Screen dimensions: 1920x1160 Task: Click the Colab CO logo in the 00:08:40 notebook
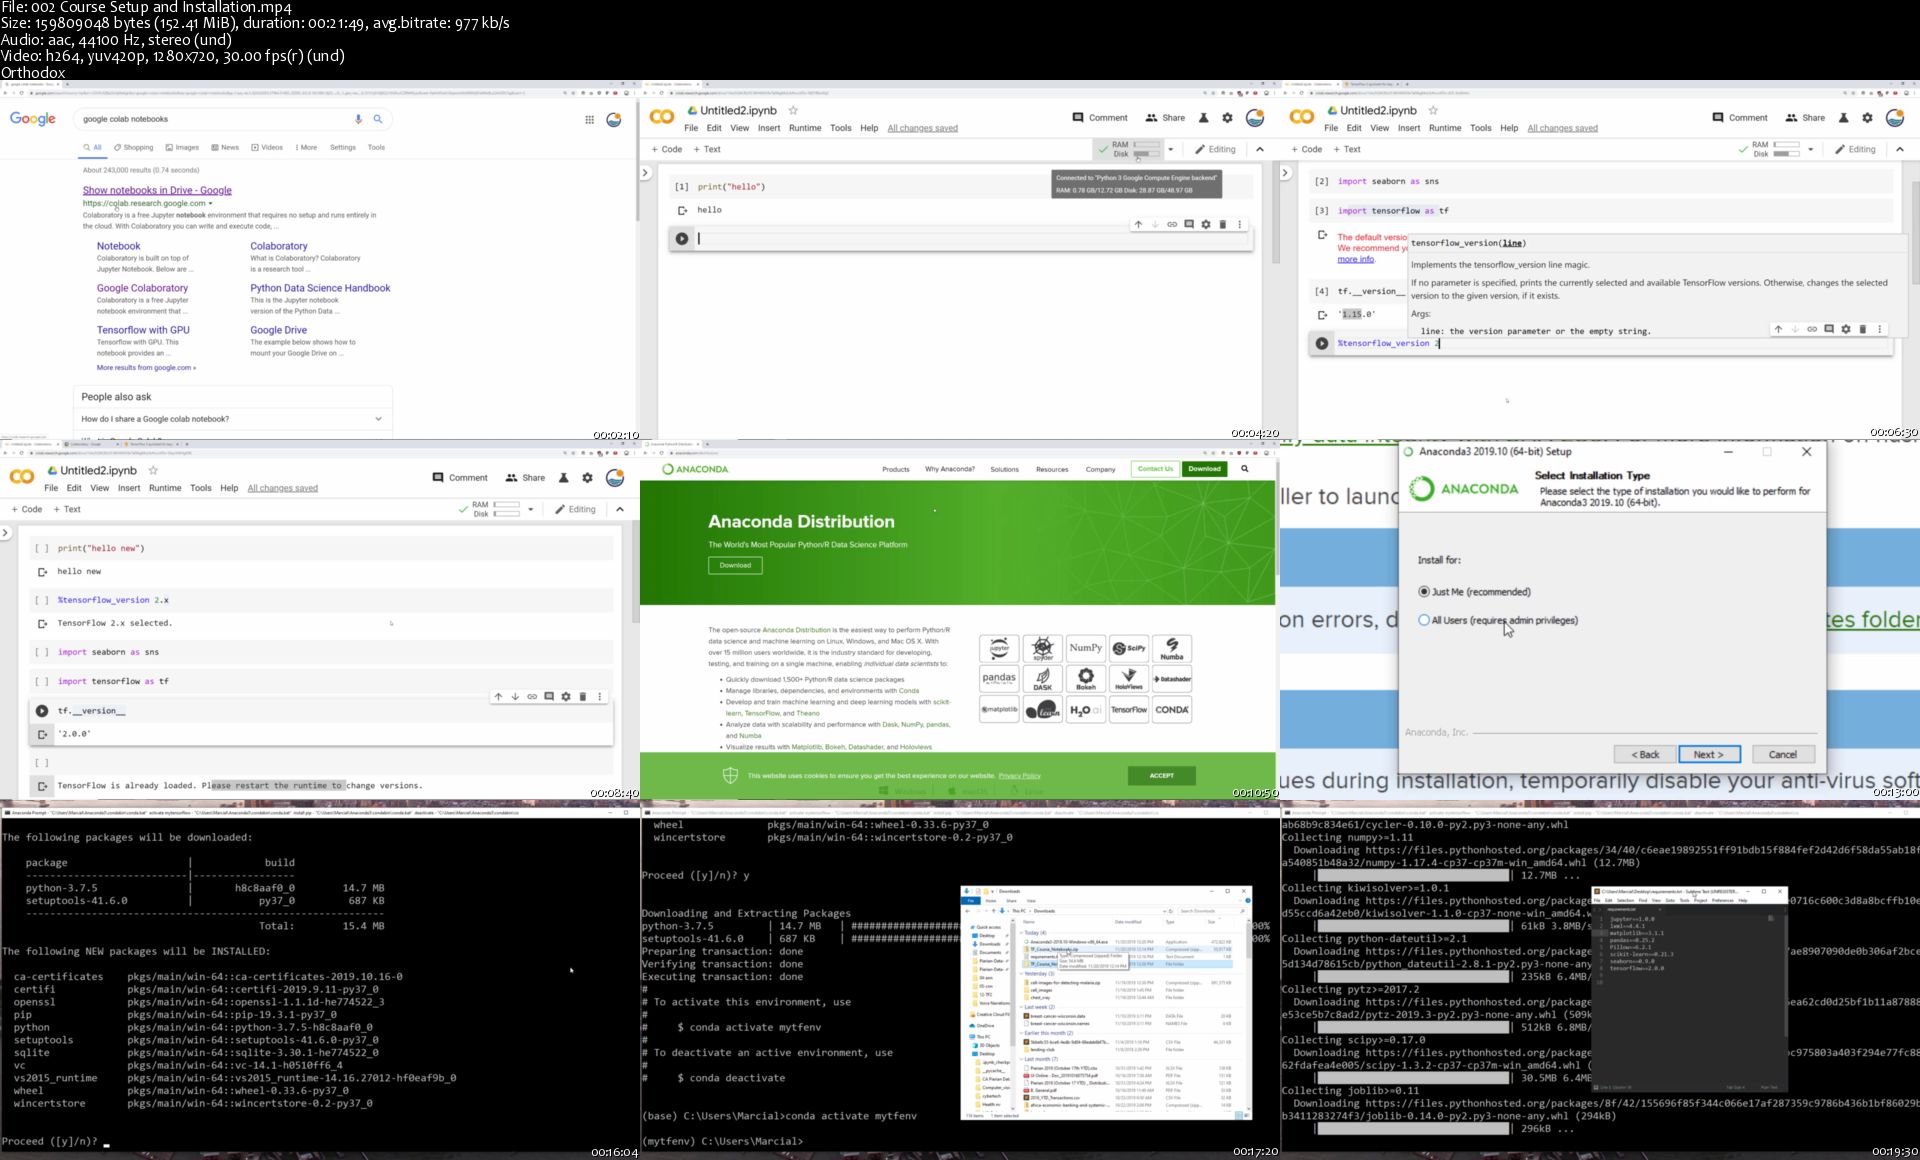[22, 477]
